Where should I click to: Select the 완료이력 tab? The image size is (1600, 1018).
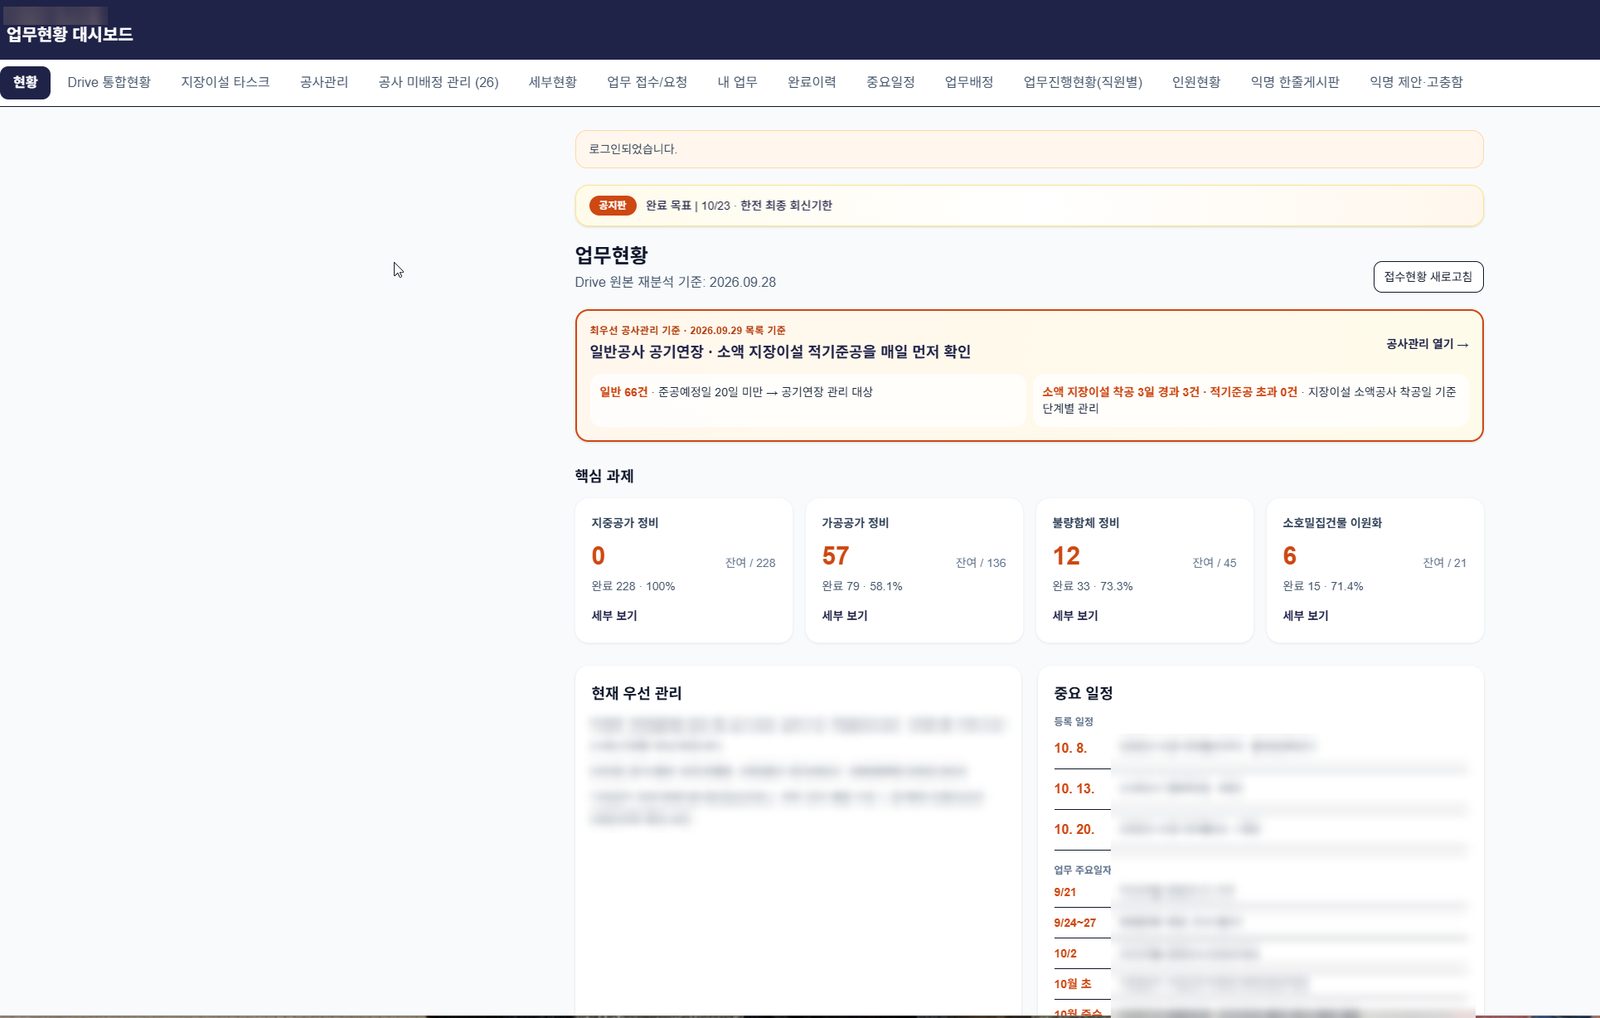[x=811, y=82]
